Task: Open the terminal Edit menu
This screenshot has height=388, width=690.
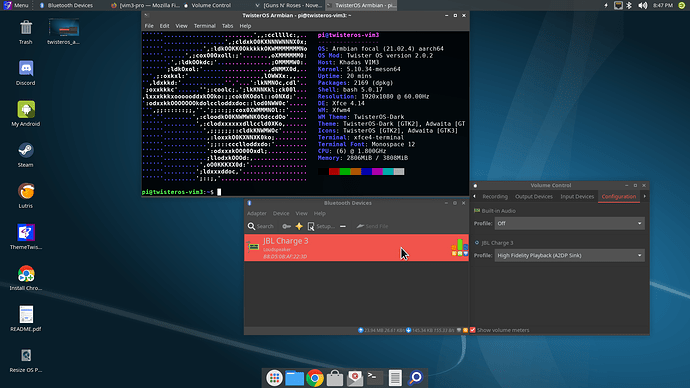Action: click(x=164, y=26)
